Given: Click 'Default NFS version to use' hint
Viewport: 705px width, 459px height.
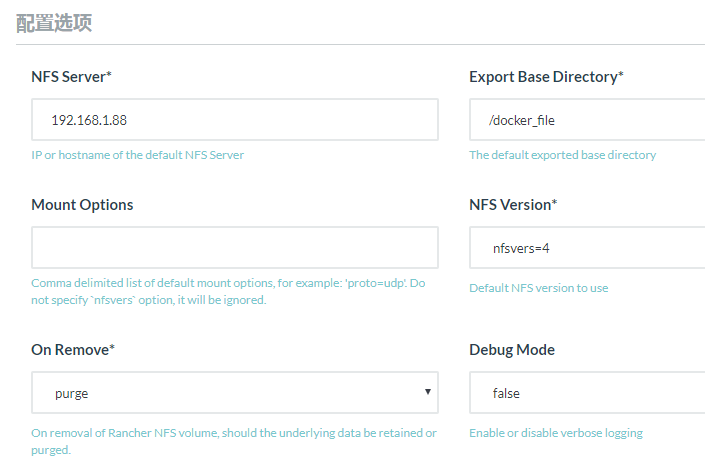Looking at the screenshot, I should pyautogui.click(x=538, y=288).
